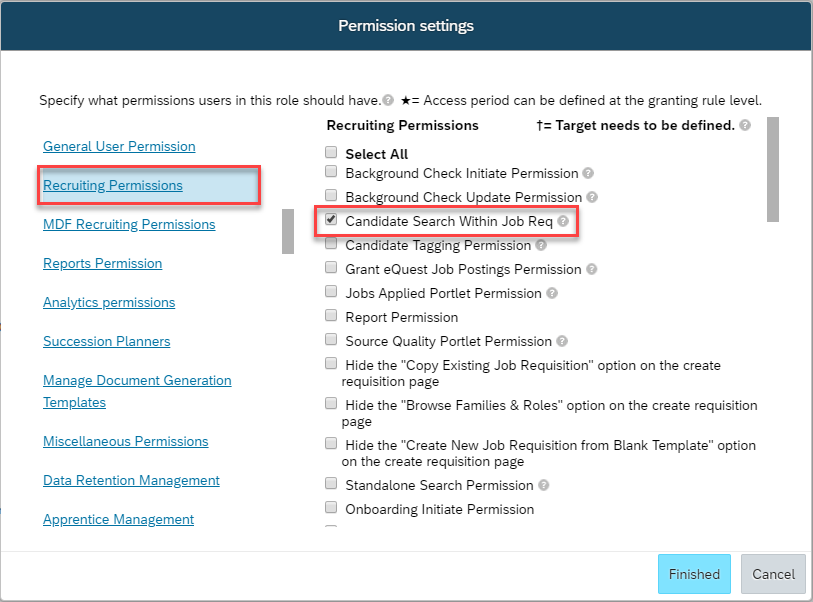Viewport: 813px width, 602px height.
Task: Click help icon after 'Target needs to be defined'
Action: coord(745,125)
